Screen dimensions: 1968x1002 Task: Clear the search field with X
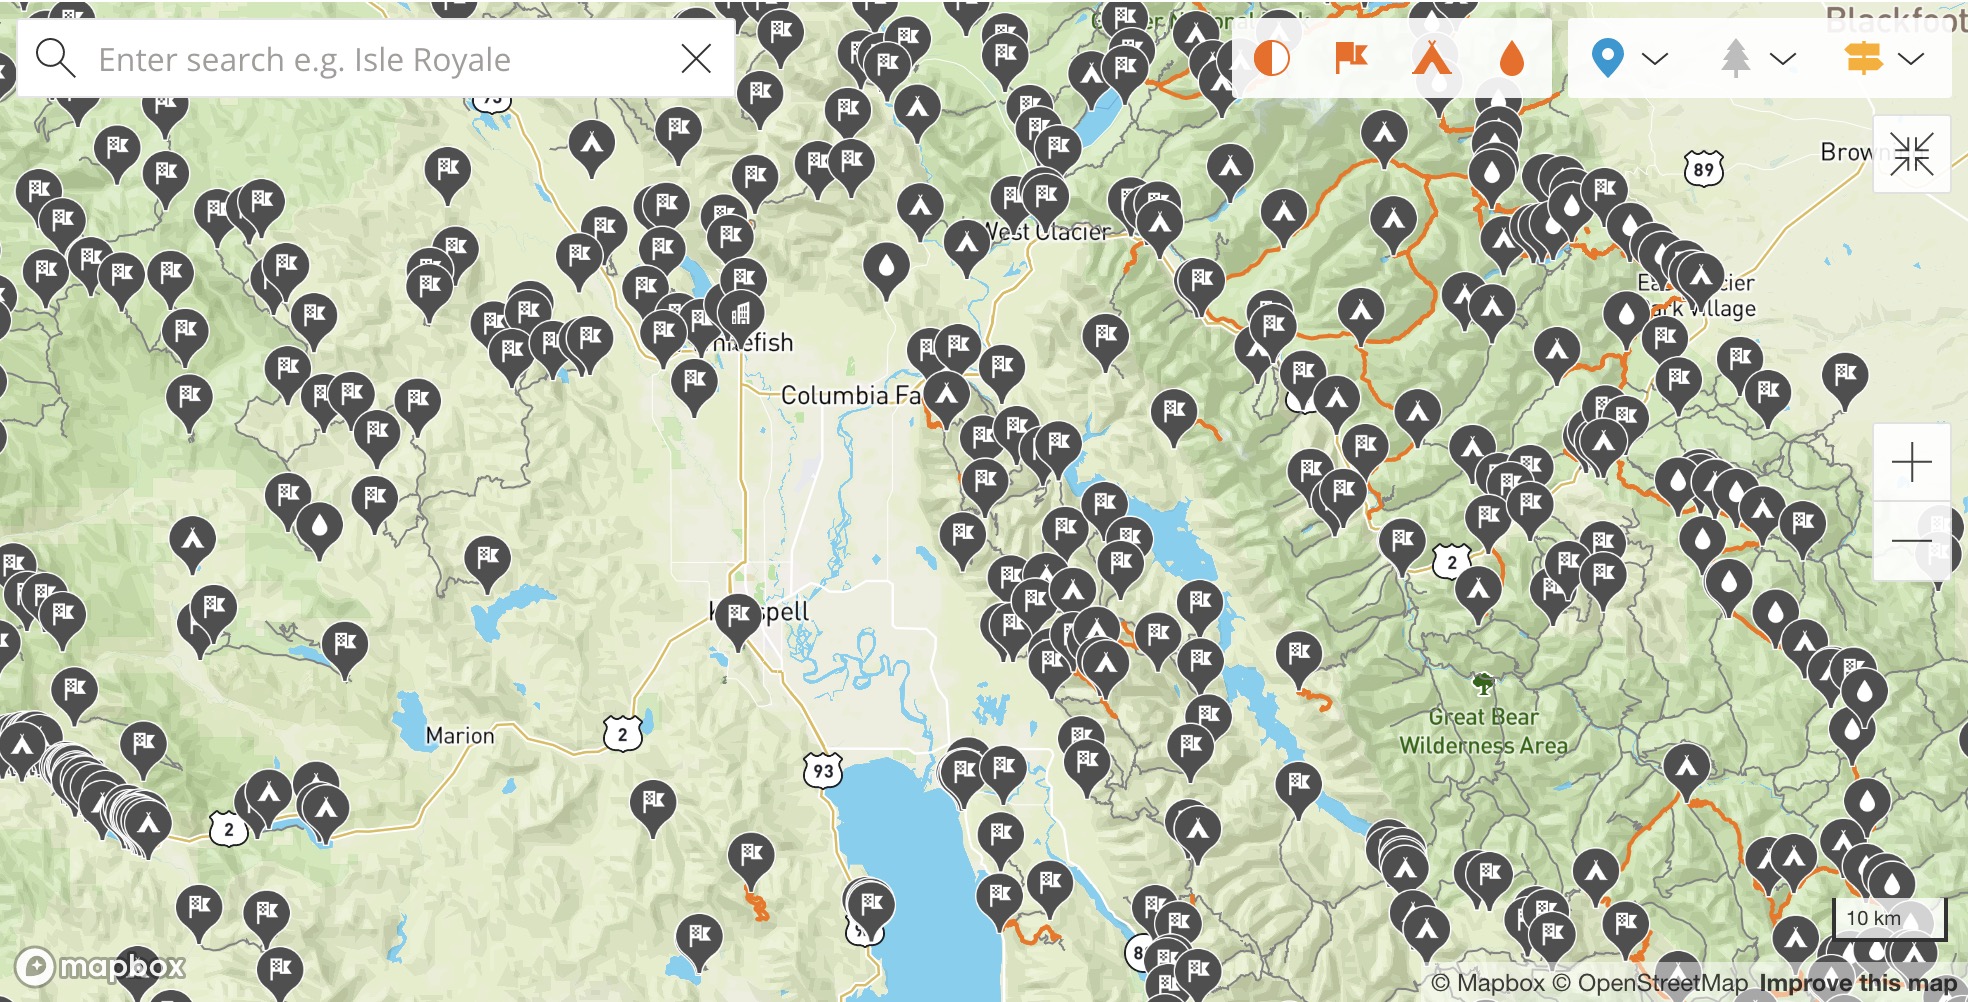click(x=696, y=59)
